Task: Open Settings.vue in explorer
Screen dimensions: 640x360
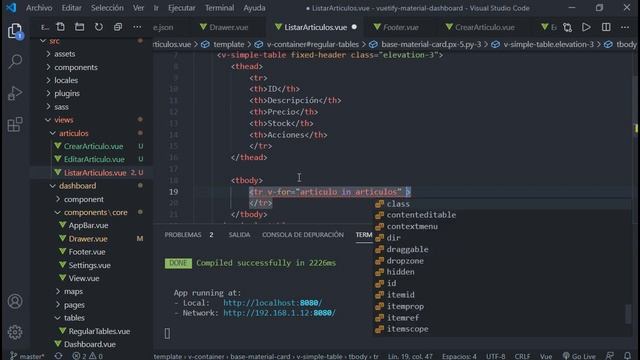Action: 89,265
